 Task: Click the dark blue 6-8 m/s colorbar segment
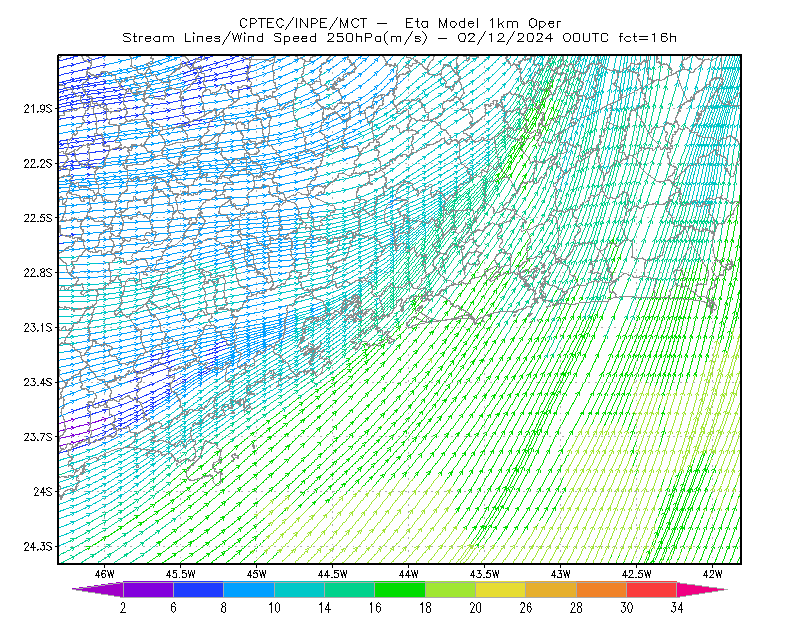tap(198, 589)
